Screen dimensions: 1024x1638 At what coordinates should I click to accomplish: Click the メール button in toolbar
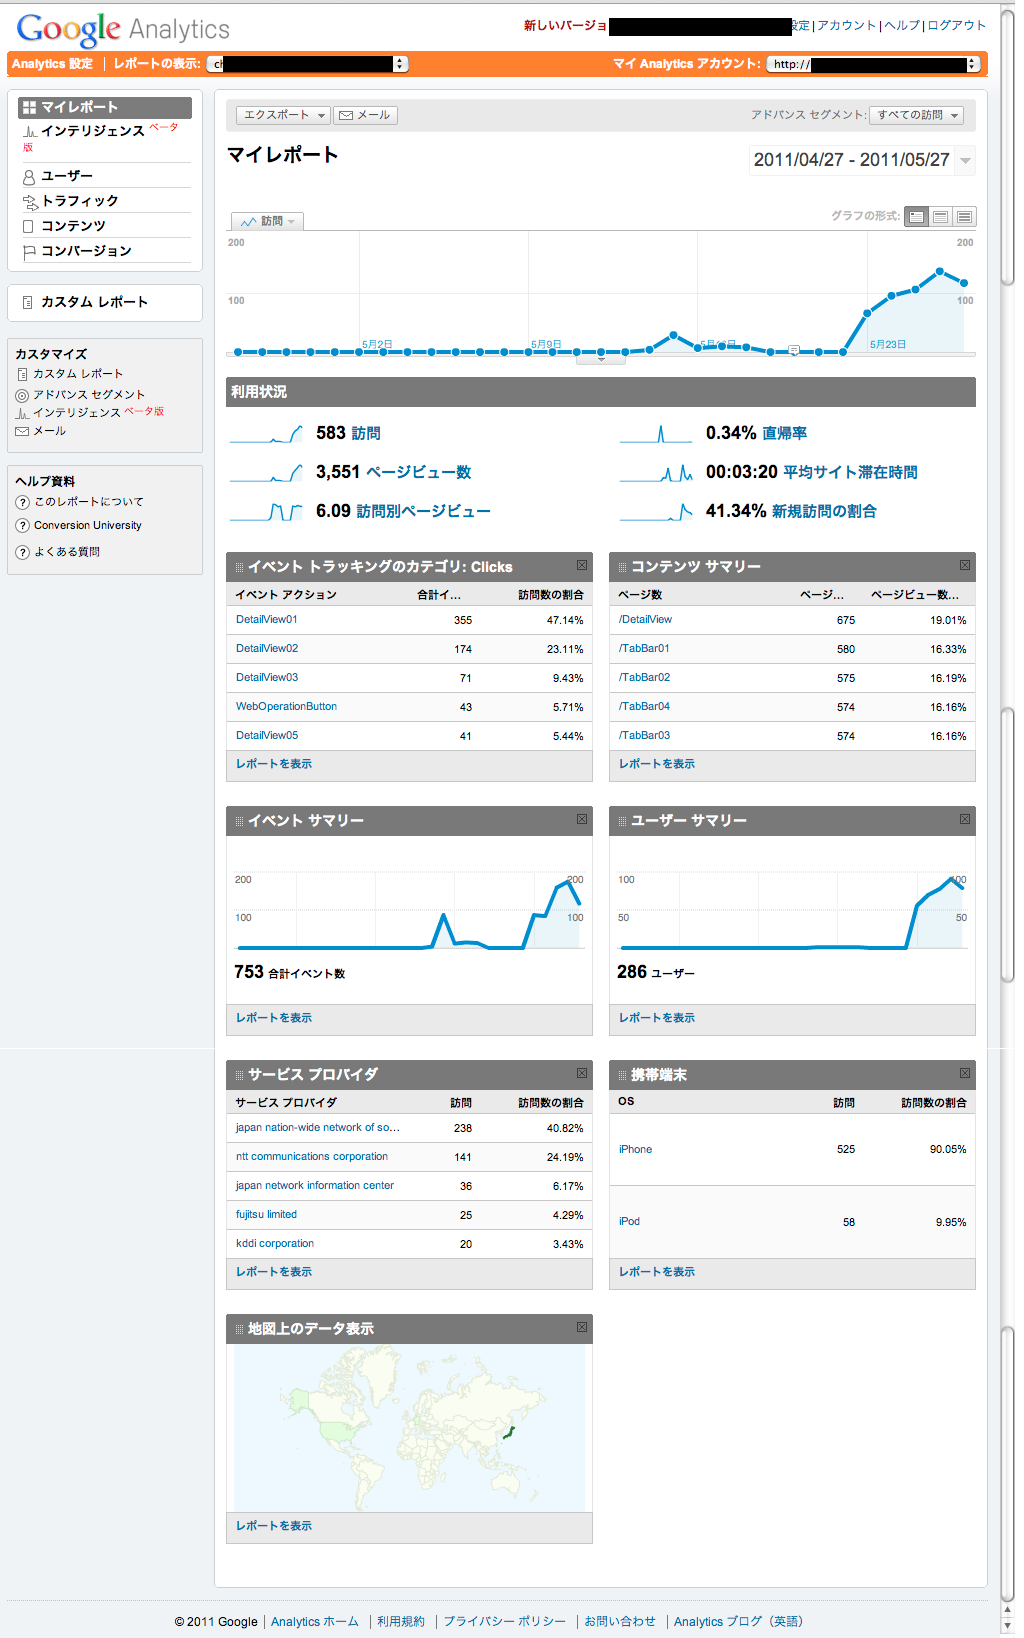click(x=365, y=115)
